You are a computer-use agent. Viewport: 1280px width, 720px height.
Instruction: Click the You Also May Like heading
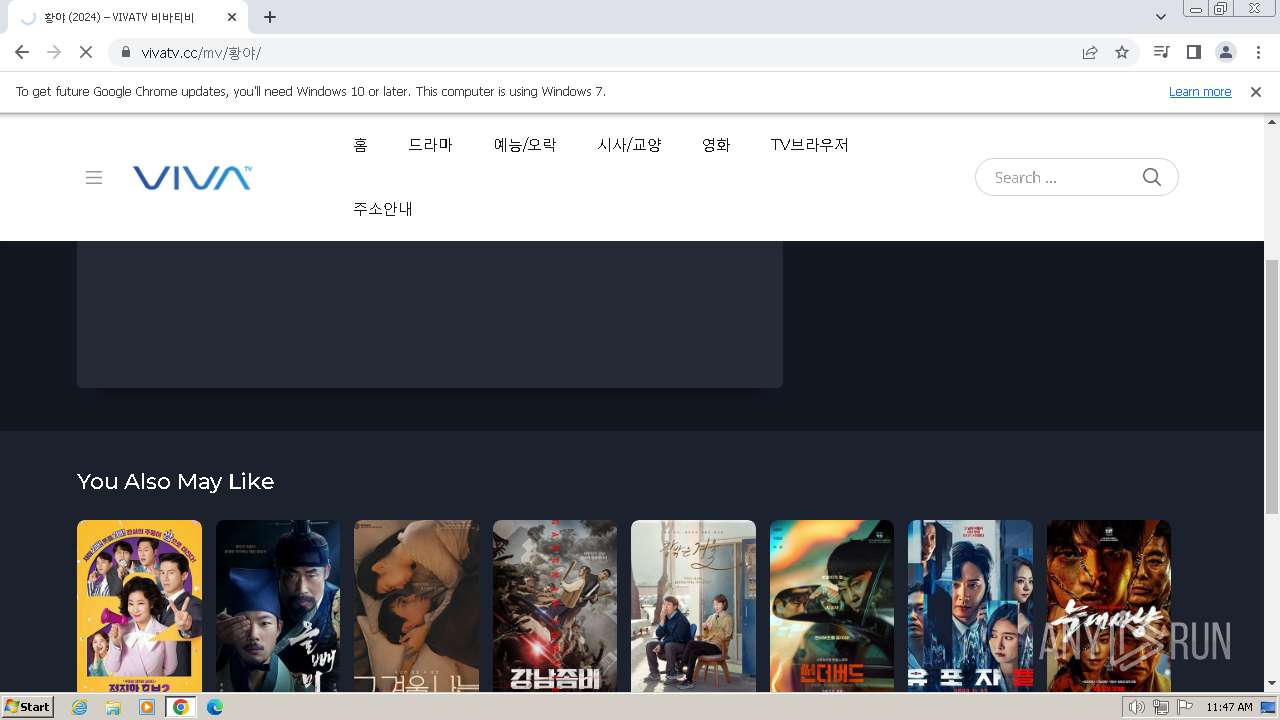[x=176, y=481]
